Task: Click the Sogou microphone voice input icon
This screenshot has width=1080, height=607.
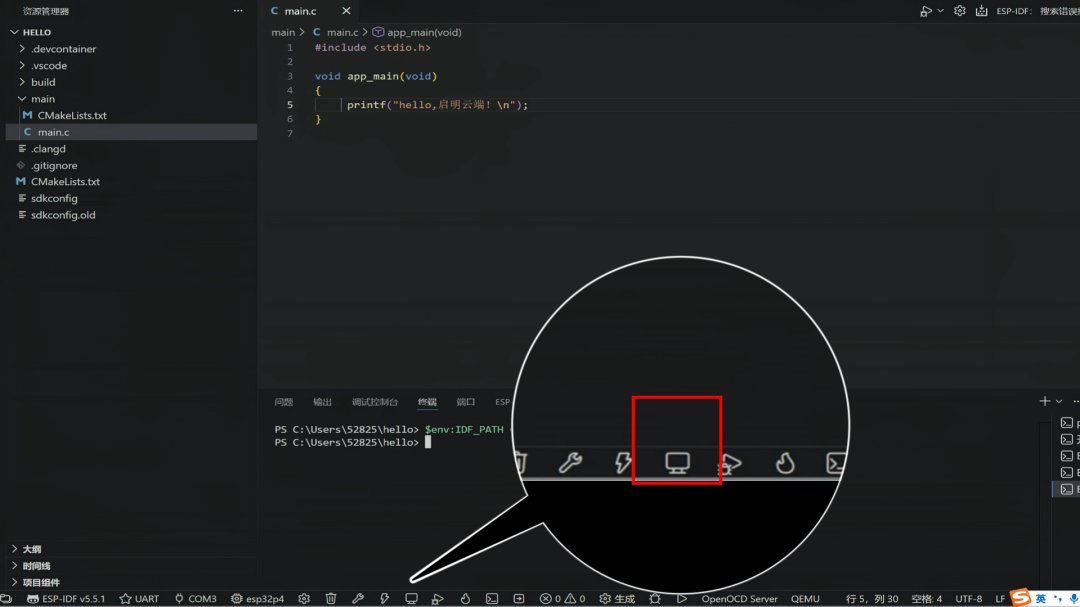Action: [x=1074, y=599]
